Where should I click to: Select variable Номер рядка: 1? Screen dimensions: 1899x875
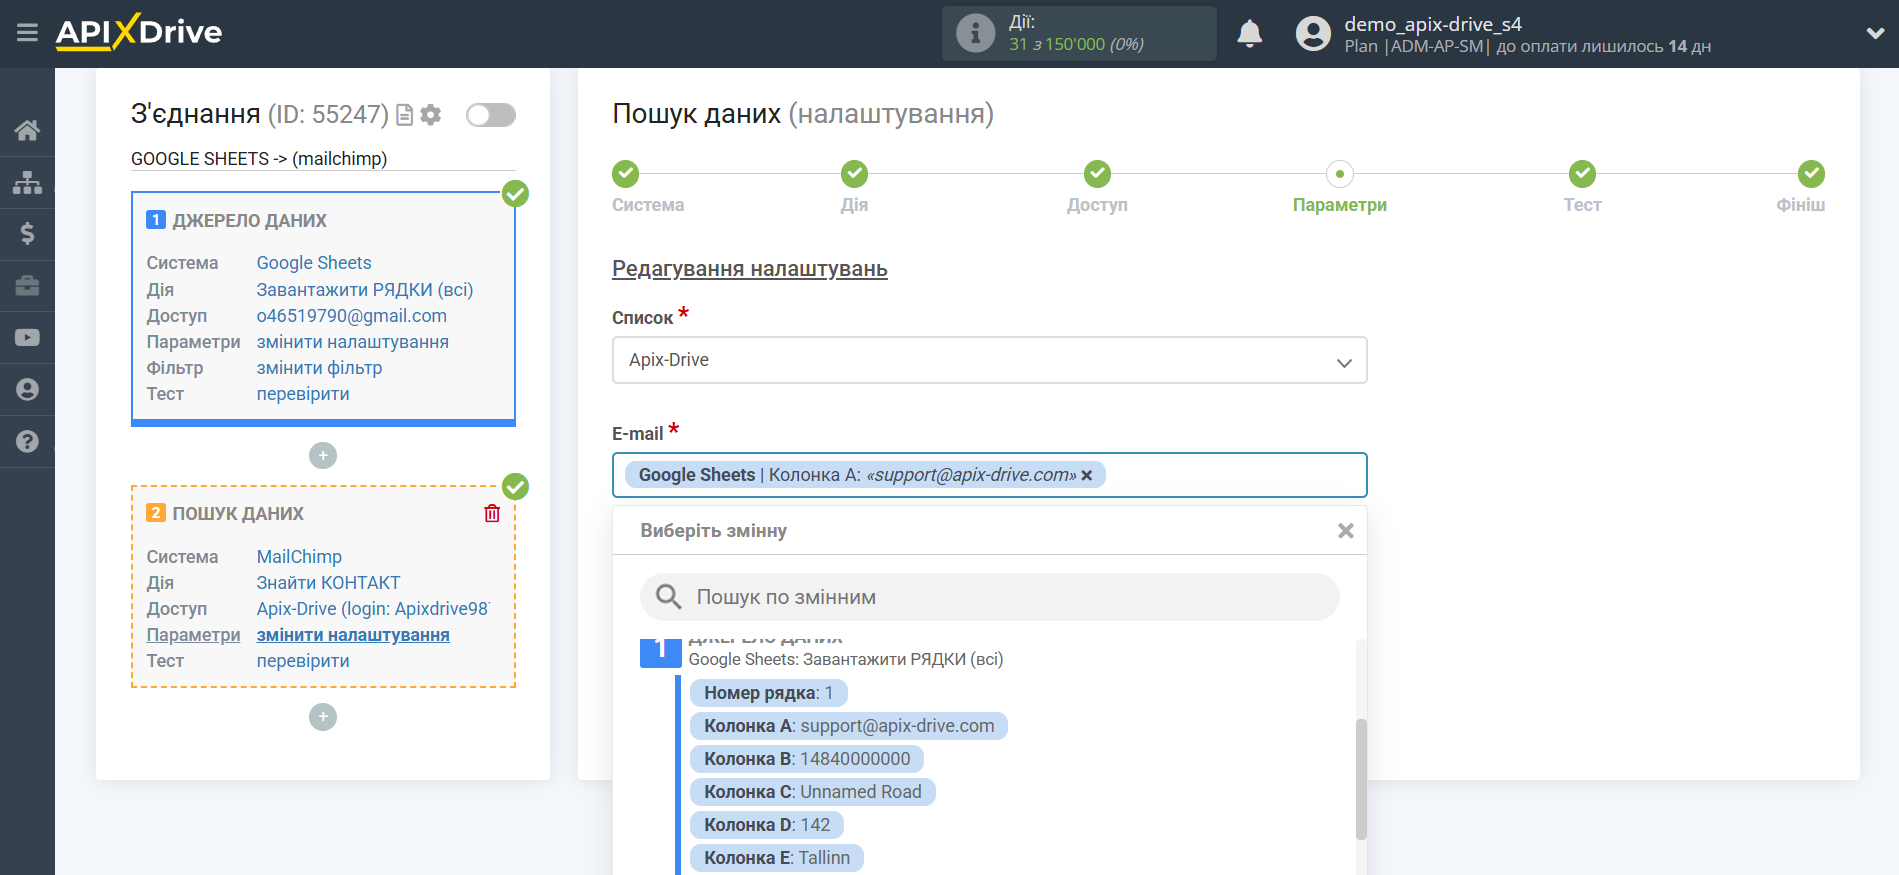(769, 693)
